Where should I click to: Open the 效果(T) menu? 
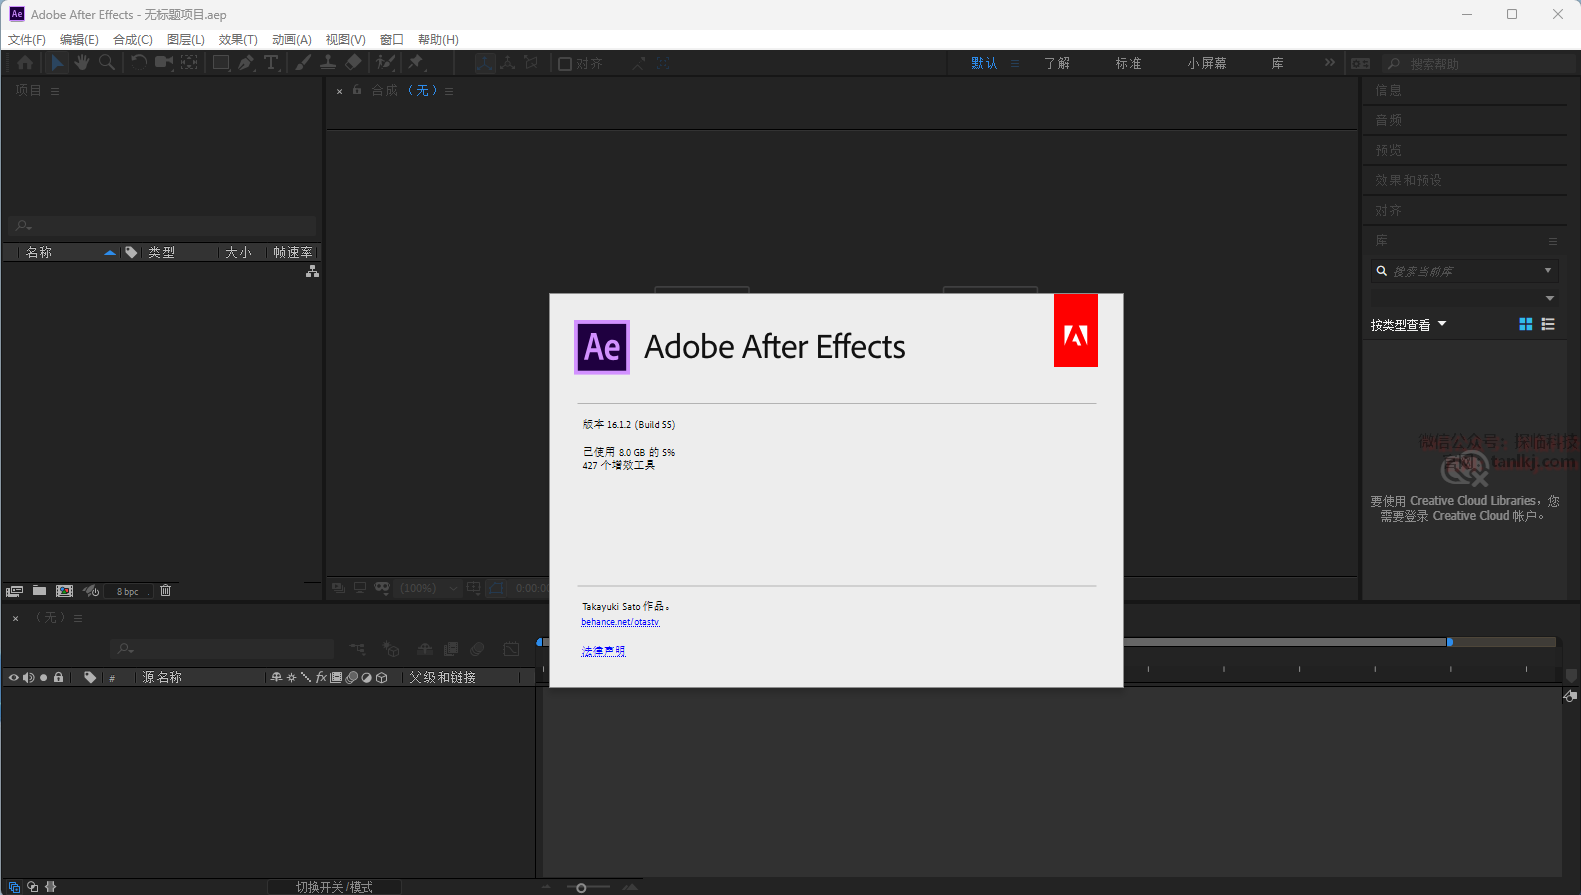click(238, 40)
